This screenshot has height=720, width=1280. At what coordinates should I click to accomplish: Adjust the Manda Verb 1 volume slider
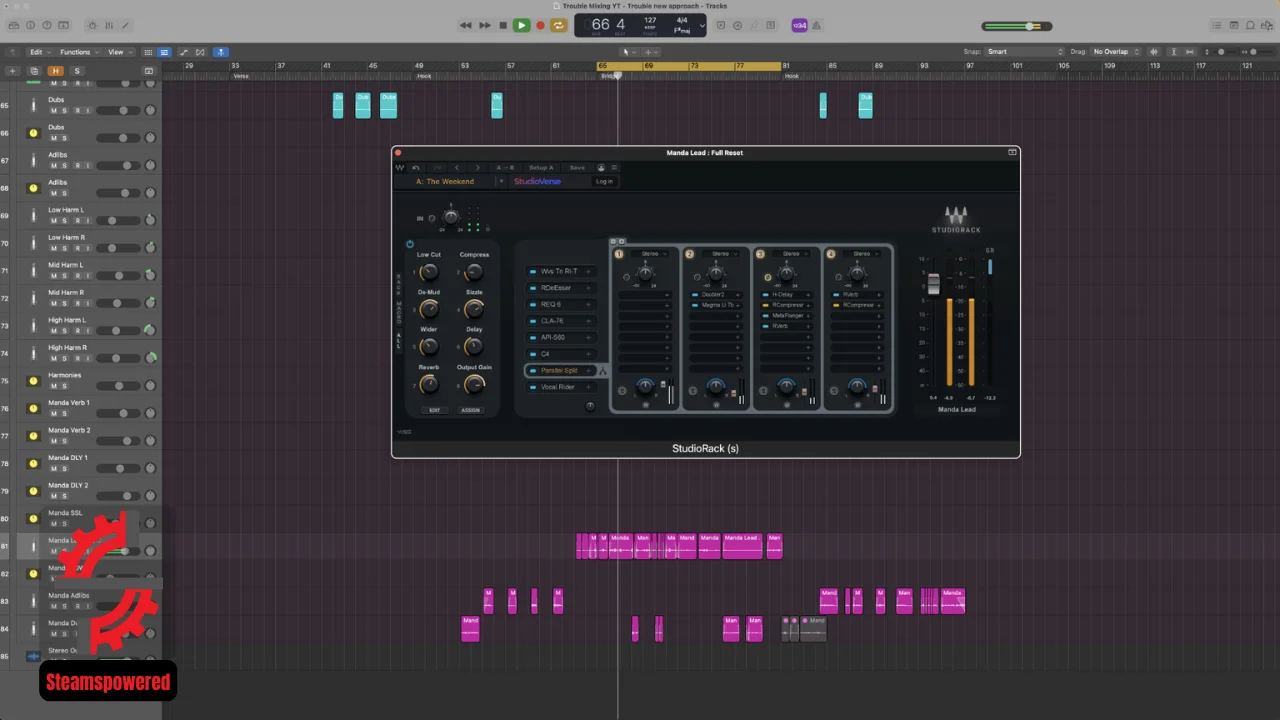pos(117,413)
